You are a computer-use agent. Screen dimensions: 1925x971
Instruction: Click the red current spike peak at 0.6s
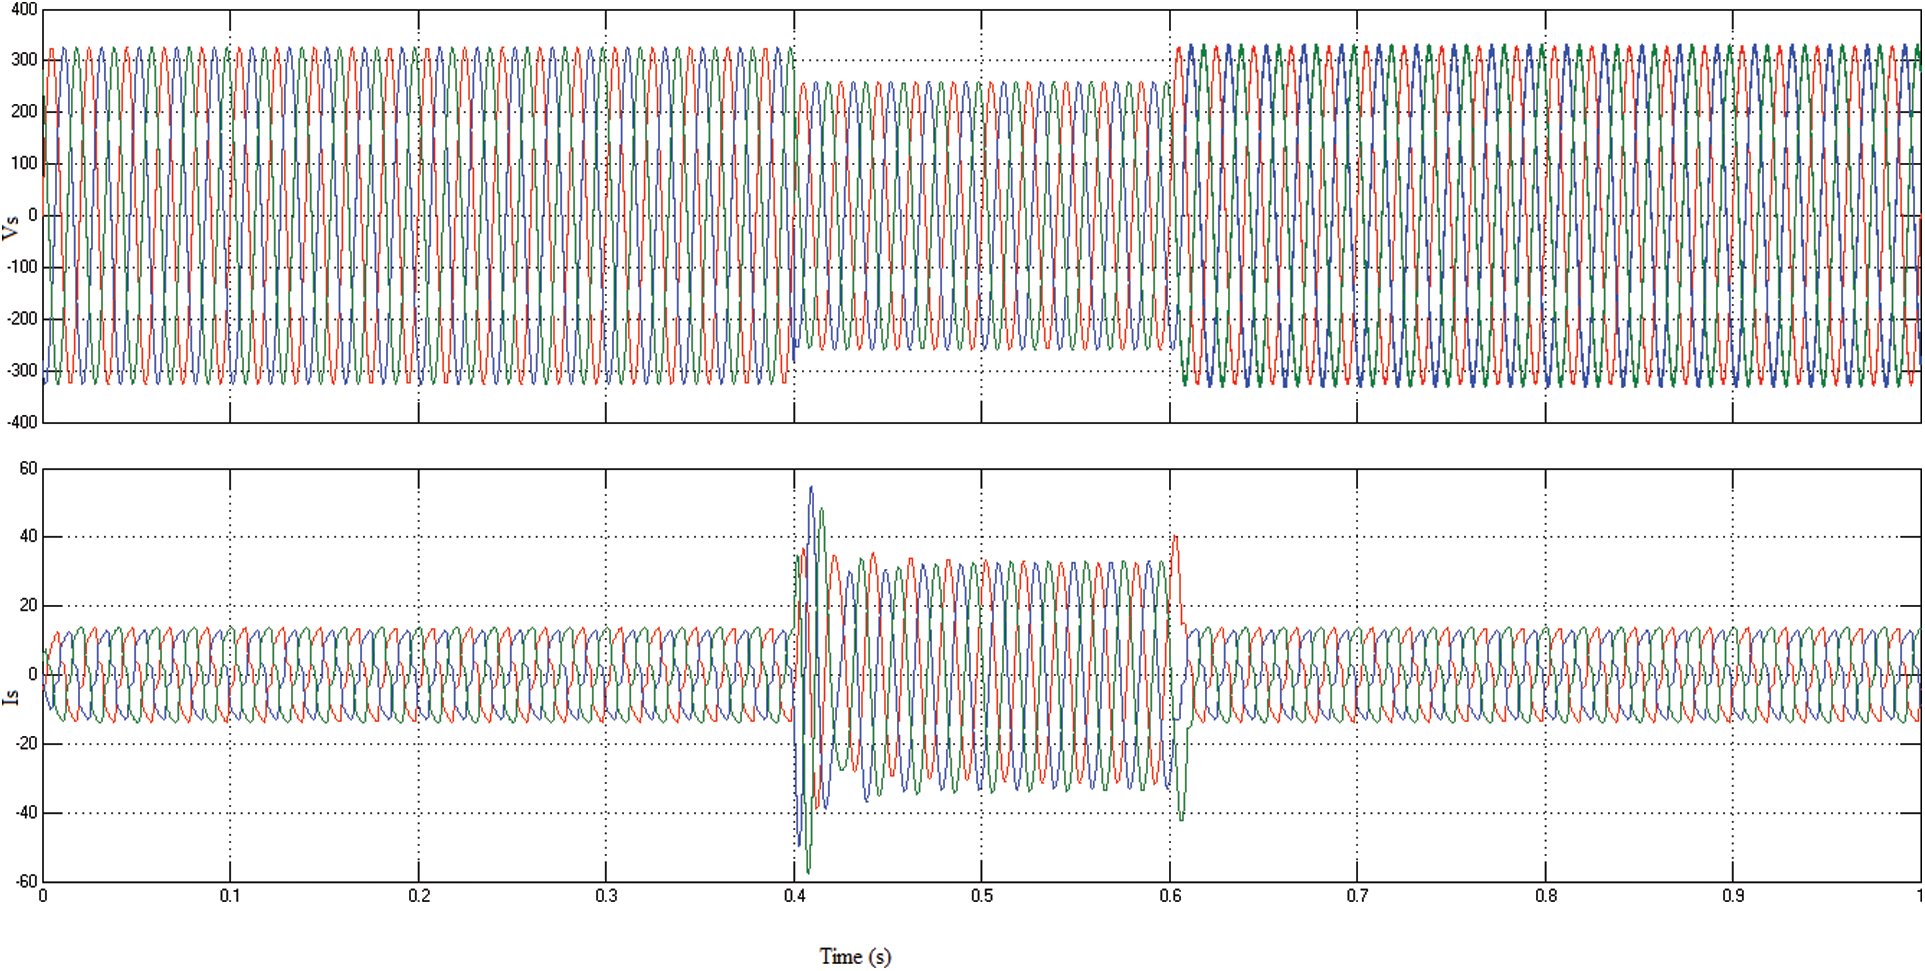click(x=1175, y=538)
